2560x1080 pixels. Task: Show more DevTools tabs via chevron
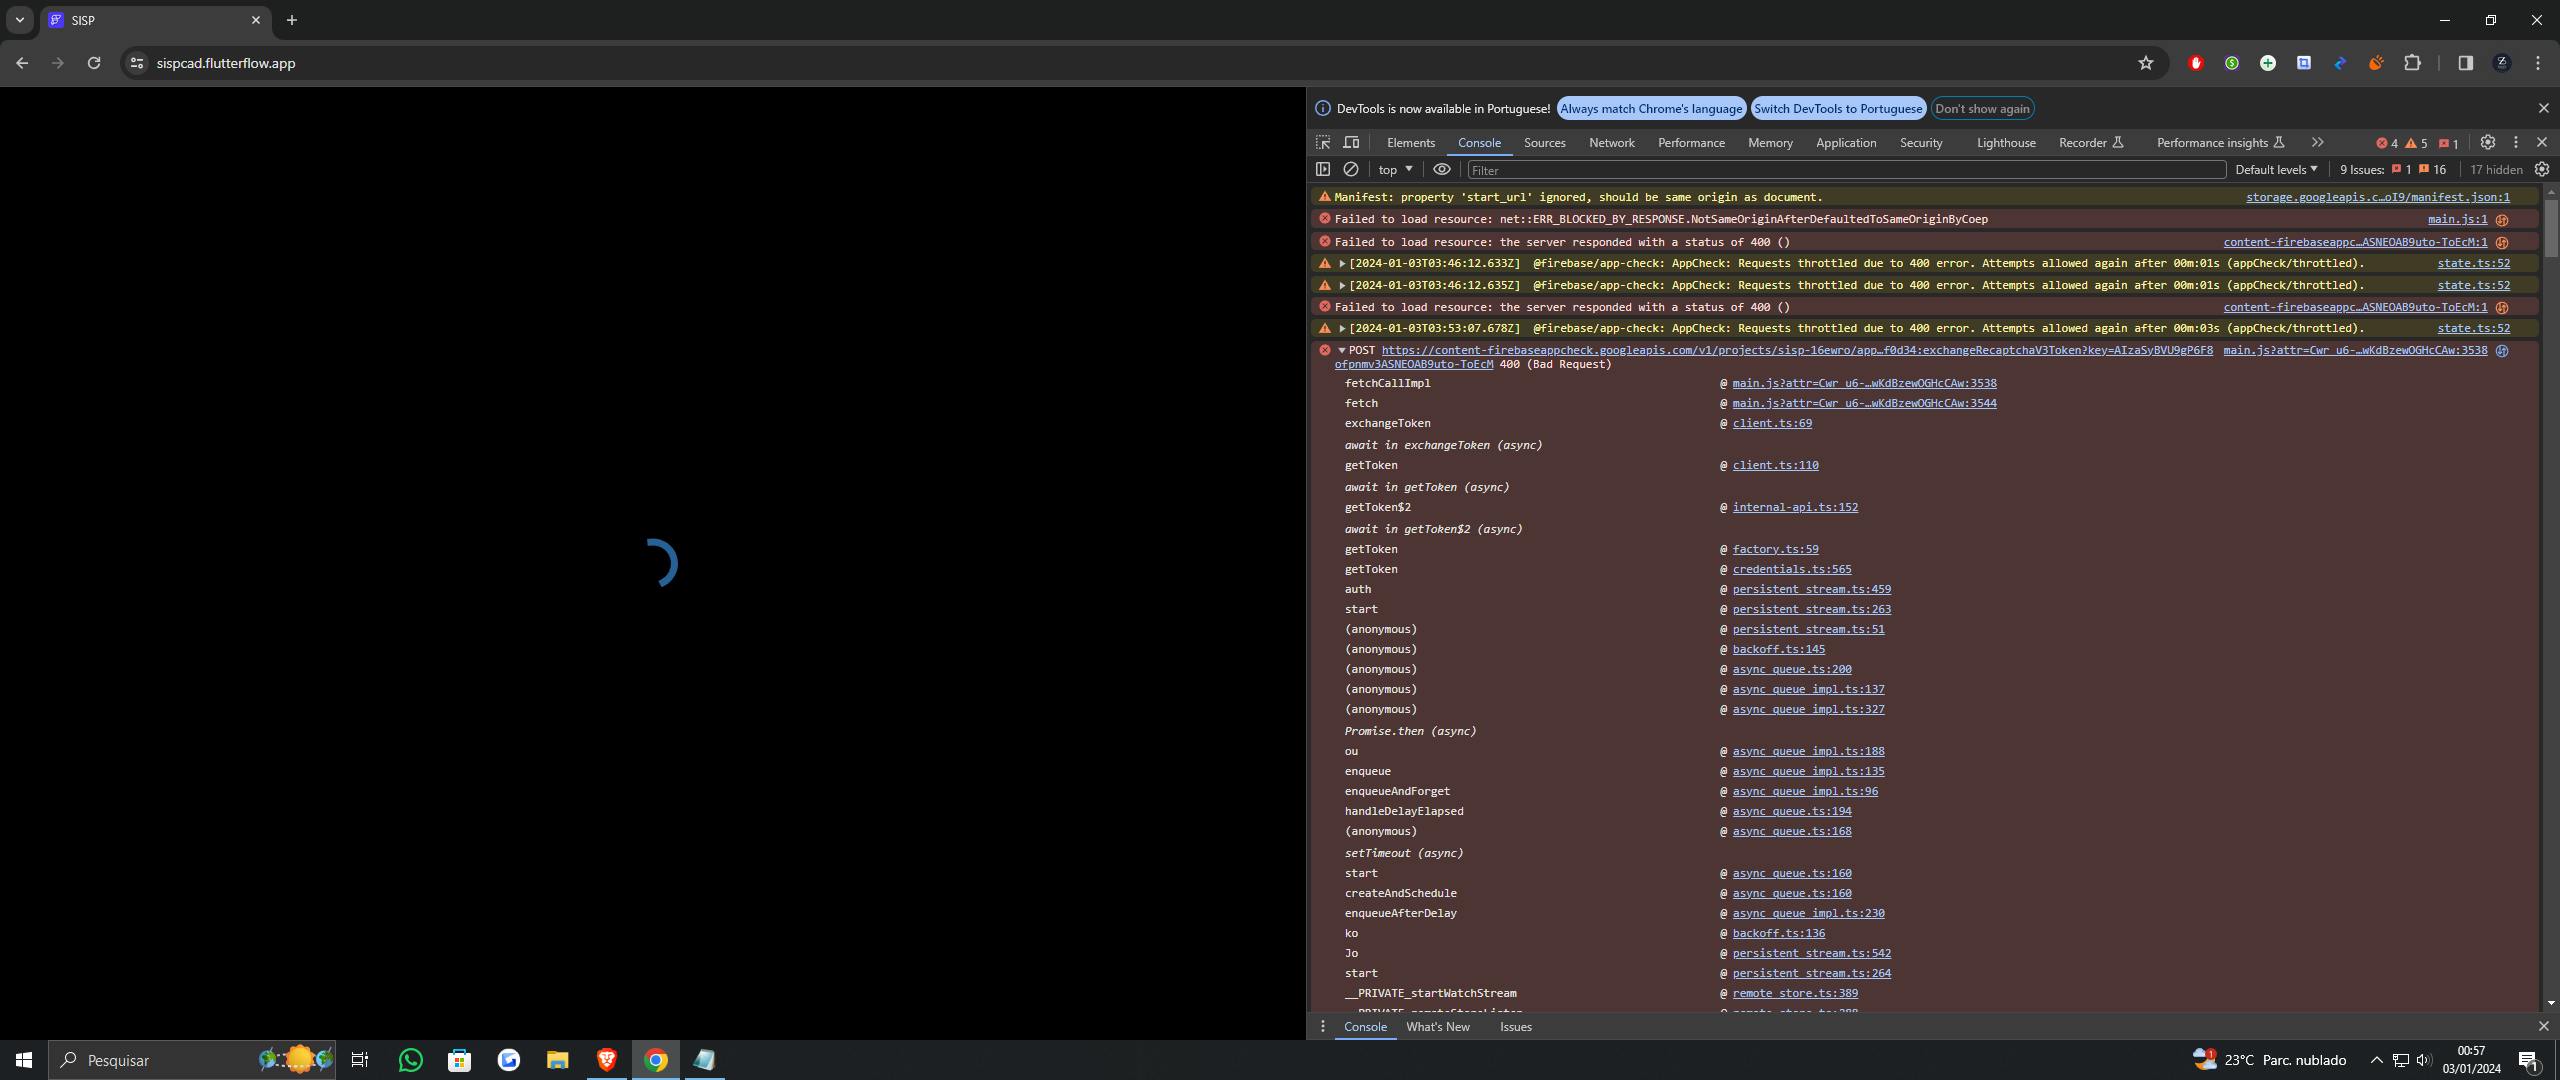pyautogui.click(x=2317, y=143)
